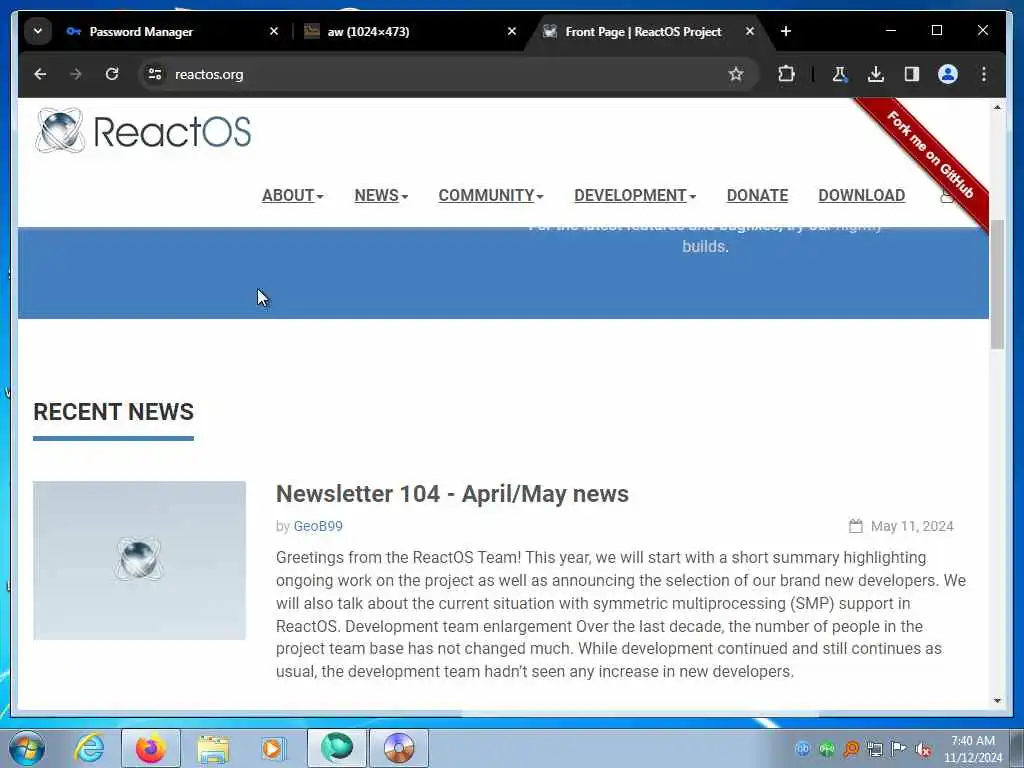Click the network tray icon
This screenshot has width=1024, height=768.
pyautogui.click(x=875, y=749)
